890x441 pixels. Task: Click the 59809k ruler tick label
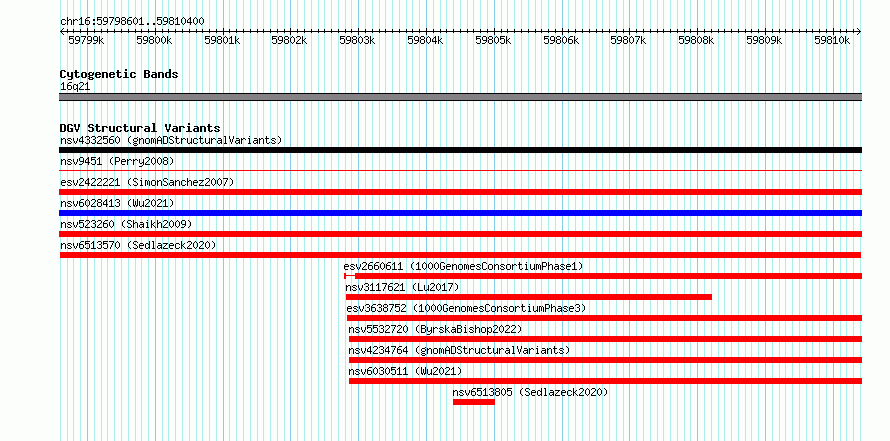coord(764,40)
